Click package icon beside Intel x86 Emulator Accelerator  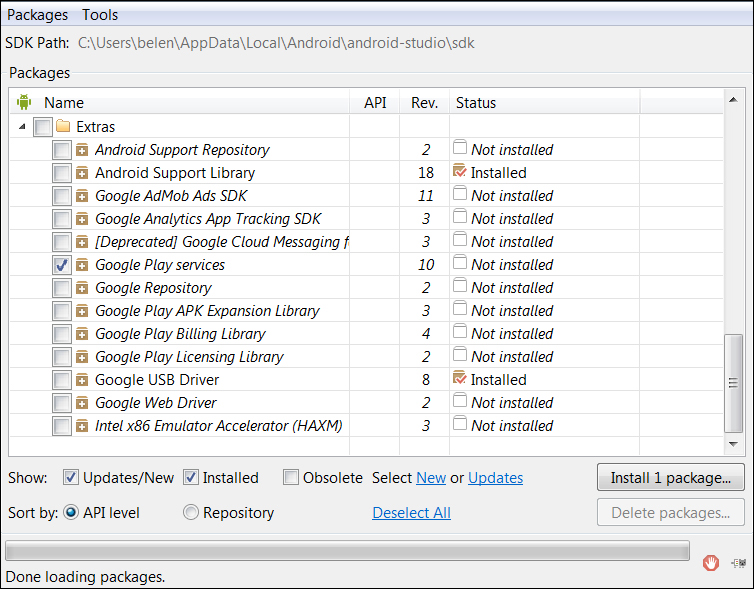pos(82,426)
